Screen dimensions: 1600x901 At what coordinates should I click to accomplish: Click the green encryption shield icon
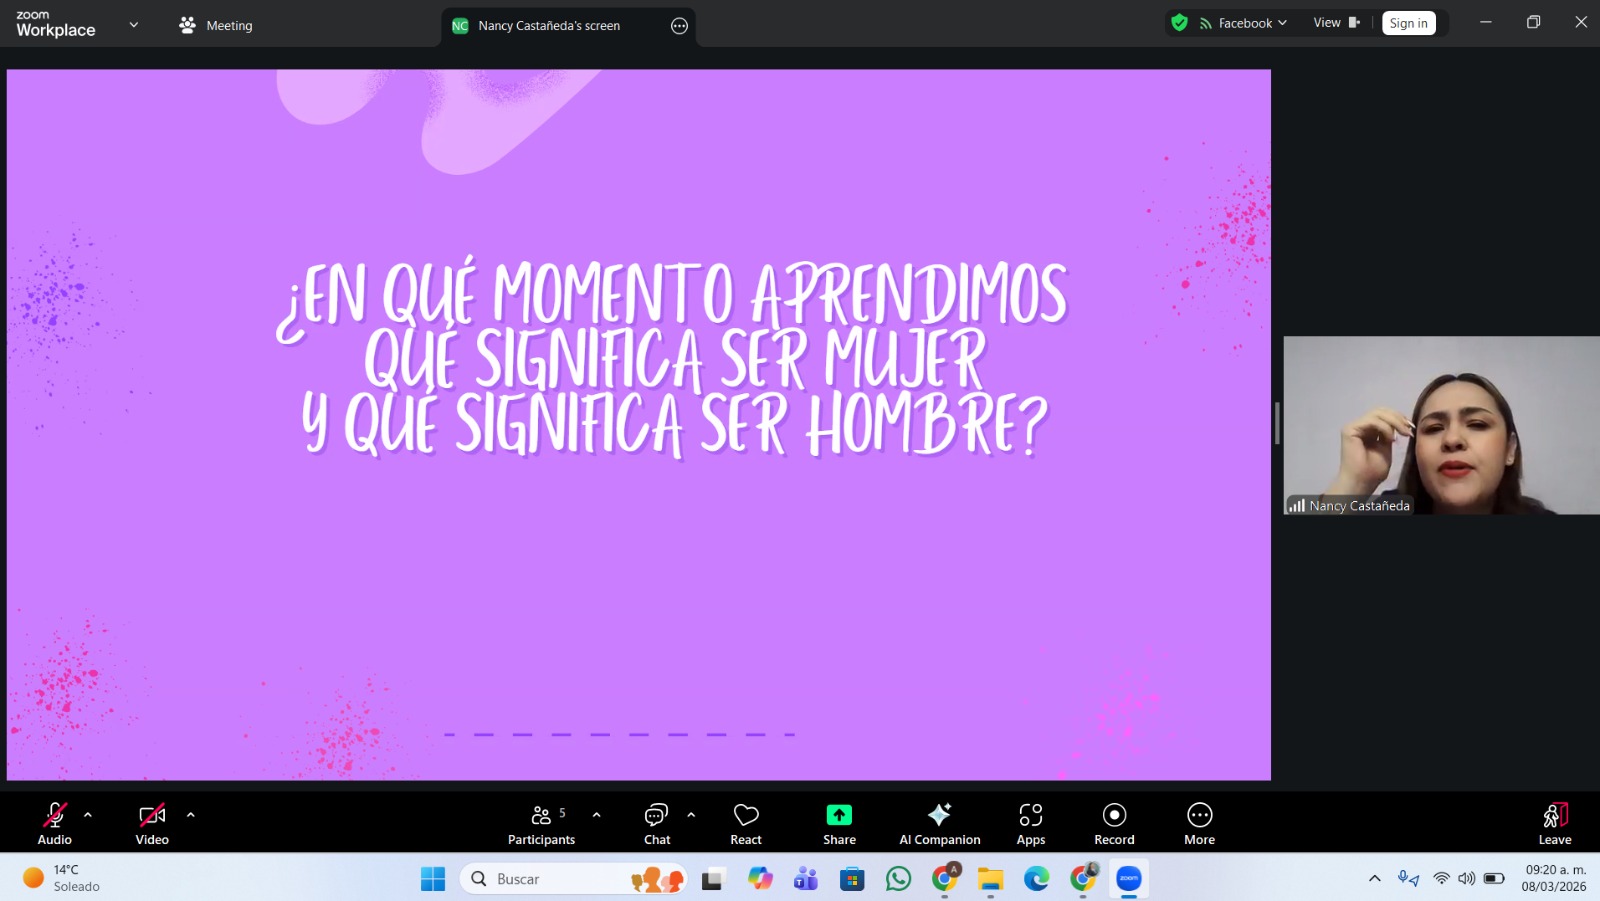click(1180, 23)
